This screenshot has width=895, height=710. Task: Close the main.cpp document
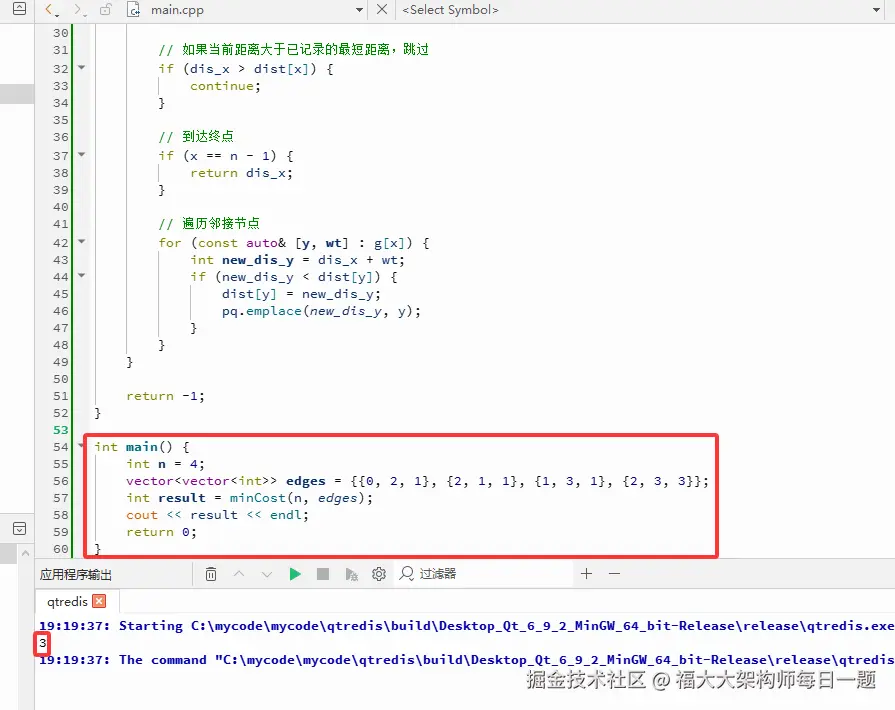click(x=382, y=9)
